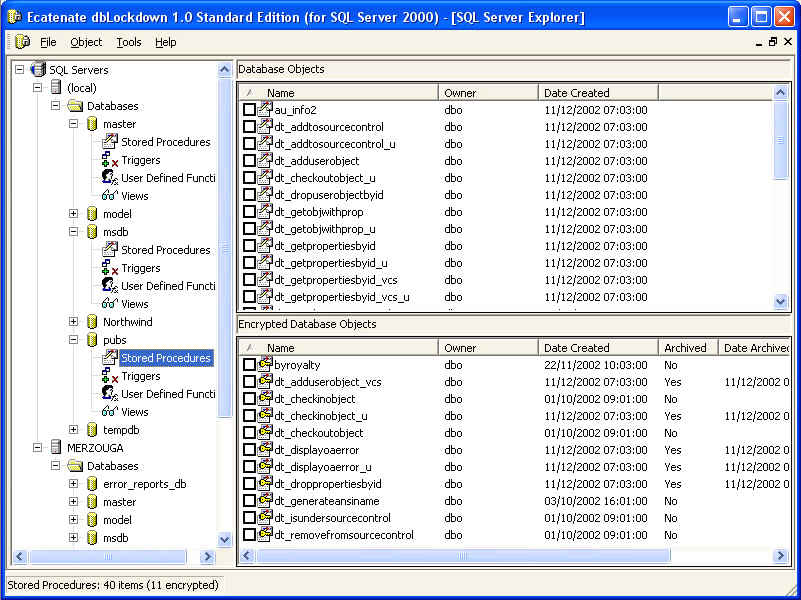Restore the inner SQL Server Explorer window
Screen dimensions: 801x600
(773, 42)
